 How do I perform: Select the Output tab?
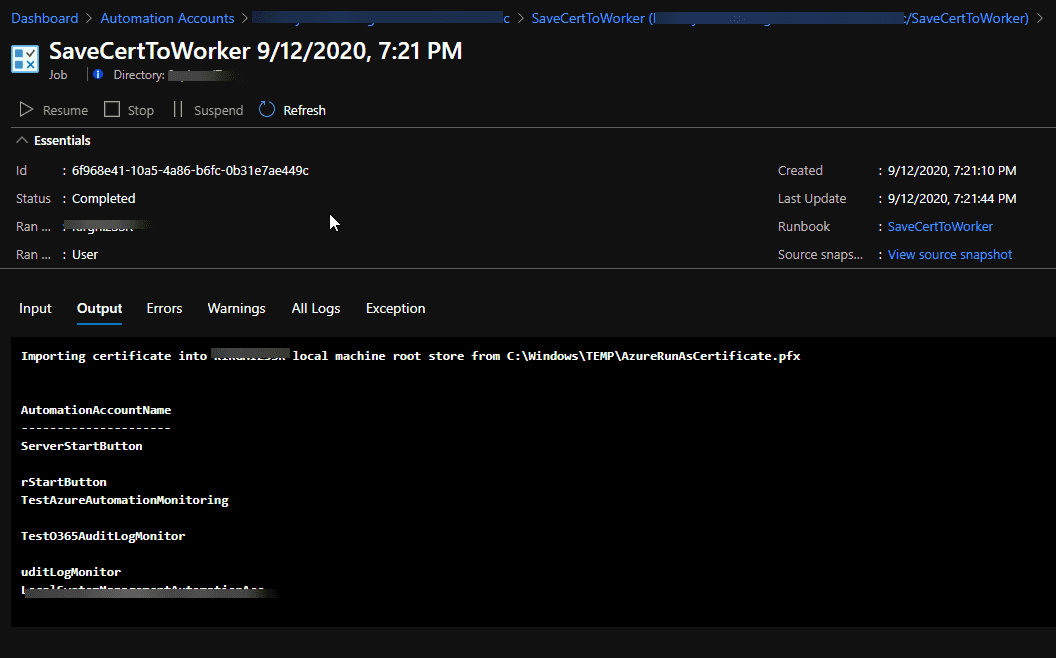coord(100,308)
